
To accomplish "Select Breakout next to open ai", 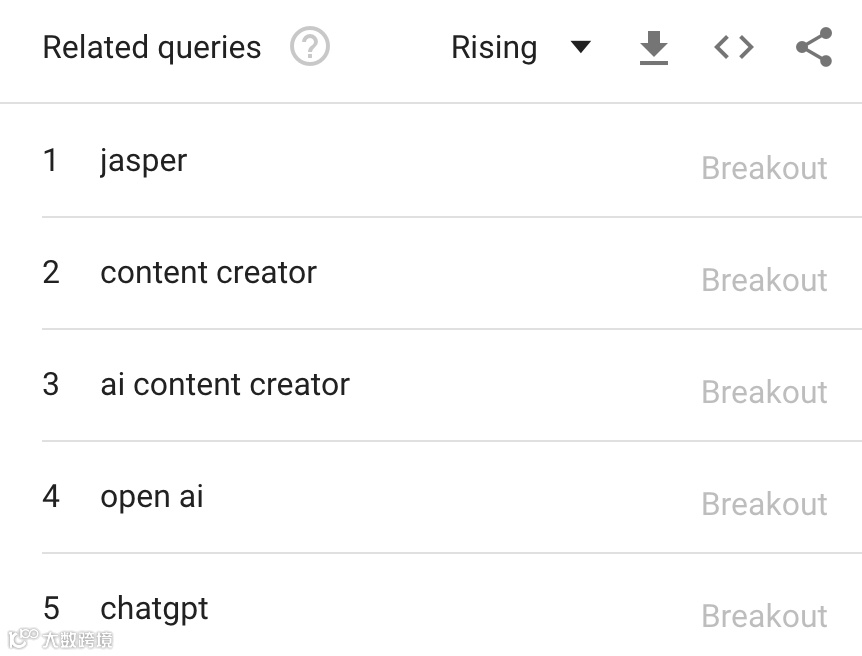I will point(764,504).
